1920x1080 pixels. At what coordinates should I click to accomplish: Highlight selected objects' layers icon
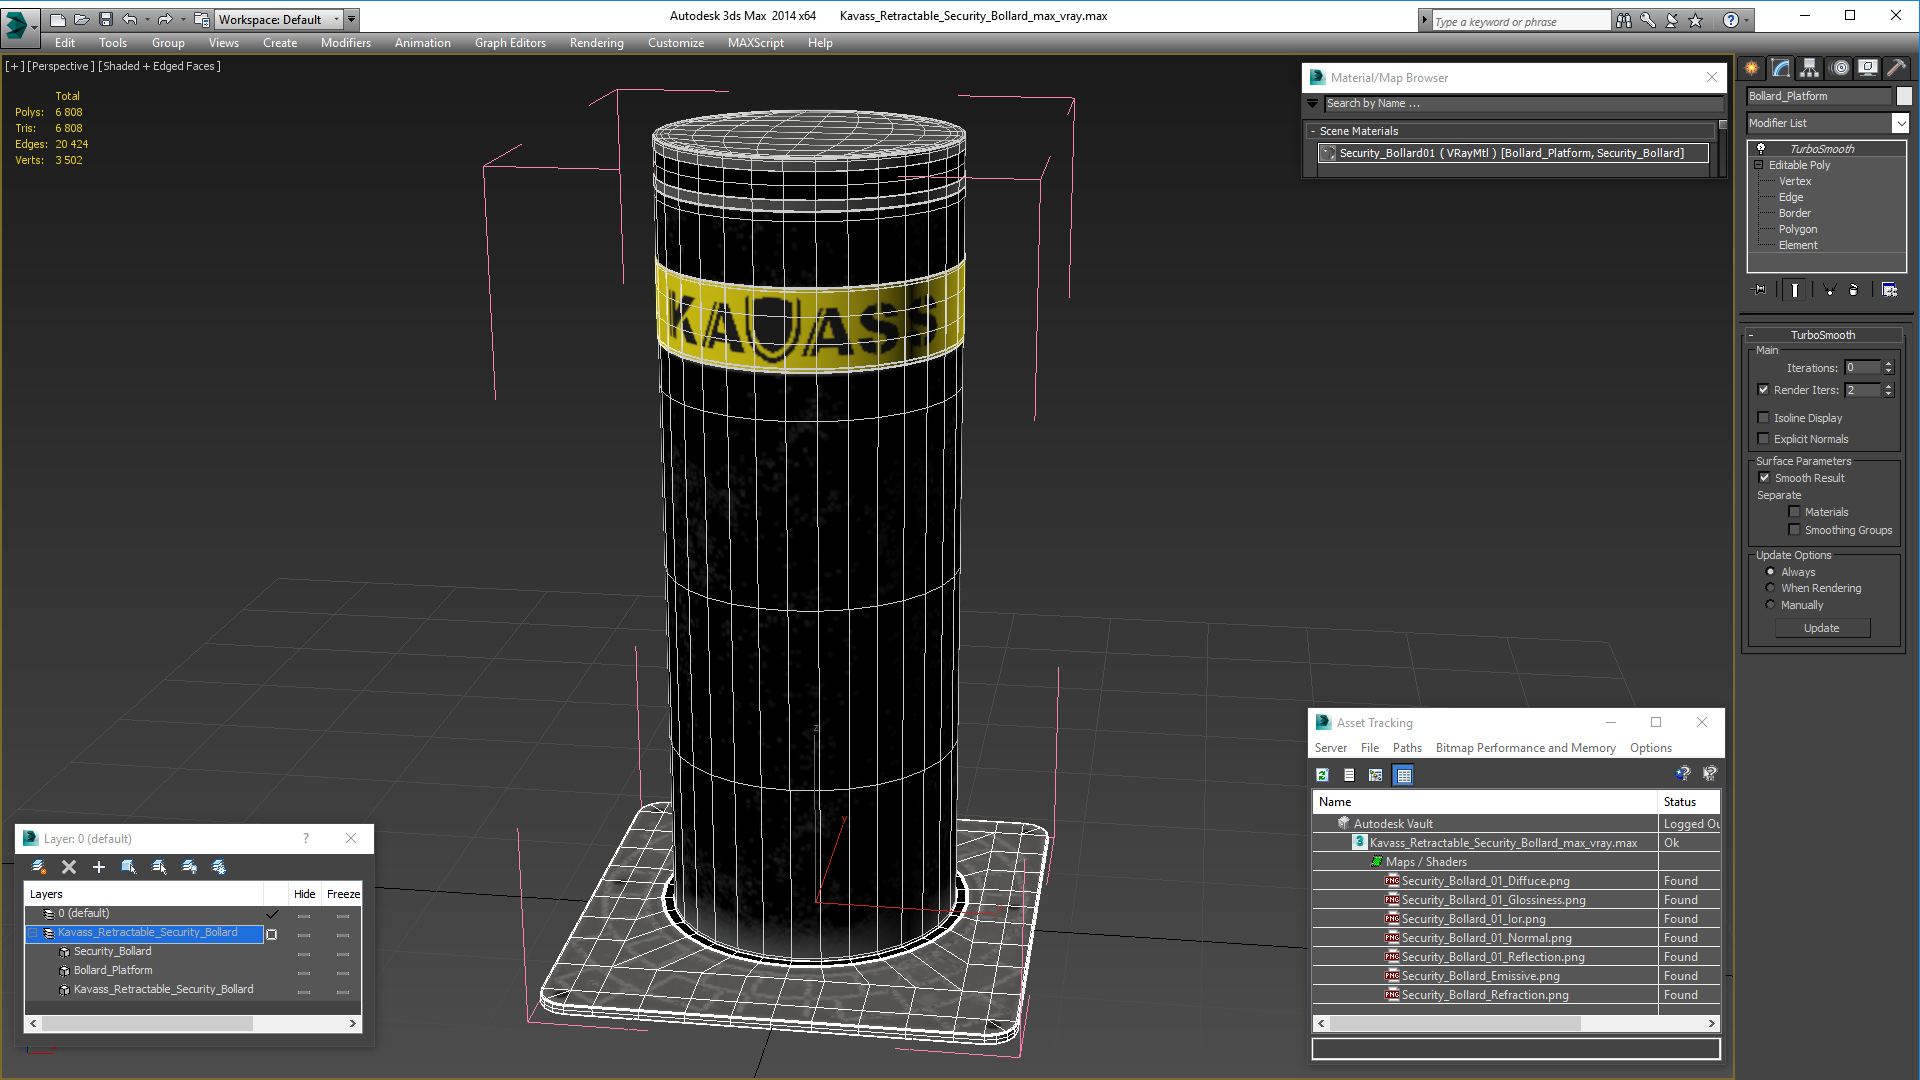tap(159, 867)
